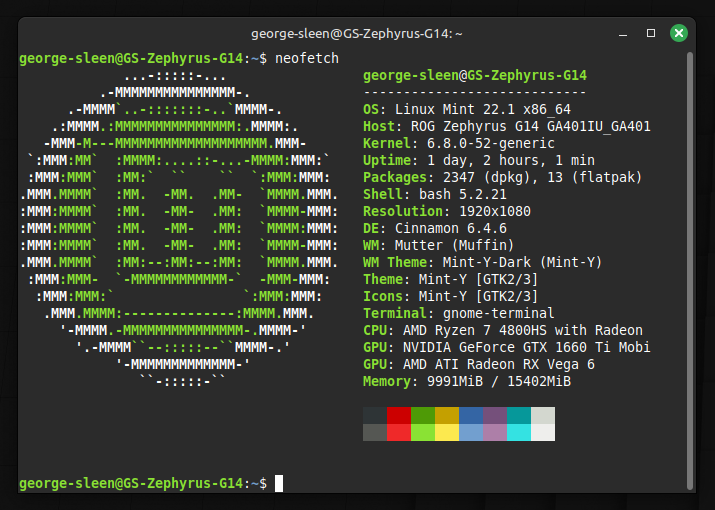Click the 'Shell: bash 5.2.21' line
715x510 pixels.
click(435, 194)
